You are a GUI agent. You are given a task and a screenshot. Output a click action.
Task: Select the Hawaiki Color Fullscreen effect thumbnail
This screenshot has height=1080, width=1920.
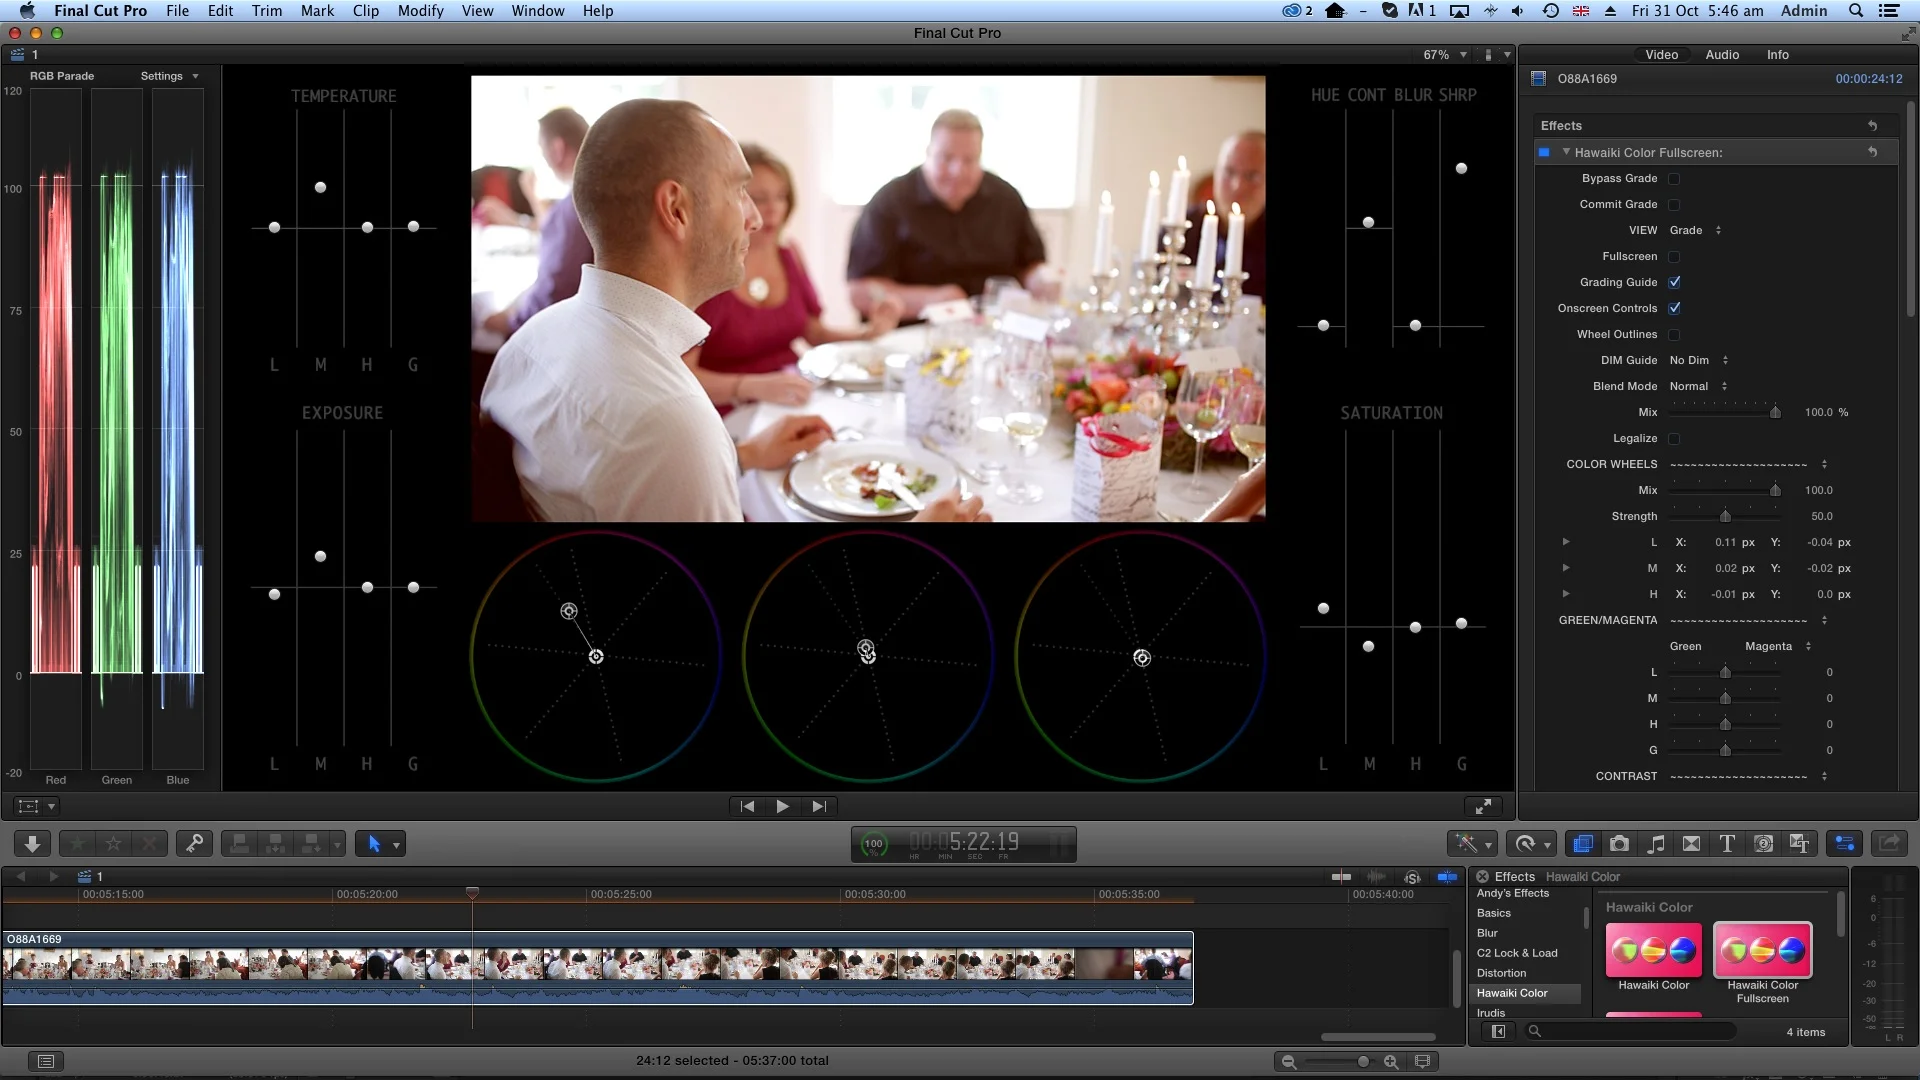(x=1762, y=950)
